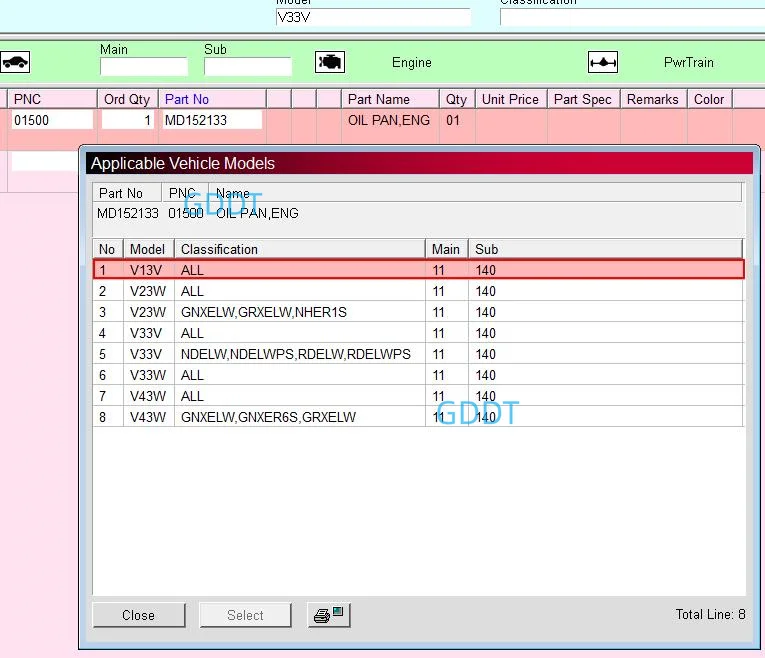The image size is (765, 658).
Task: Click the disabled Select button
Action: coord(245,615)
